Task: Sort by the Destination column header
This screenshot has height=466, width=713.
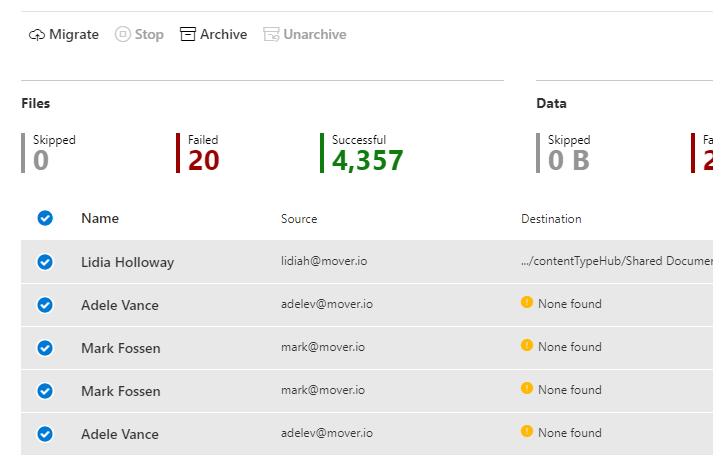Action: [x=551, y=219]
